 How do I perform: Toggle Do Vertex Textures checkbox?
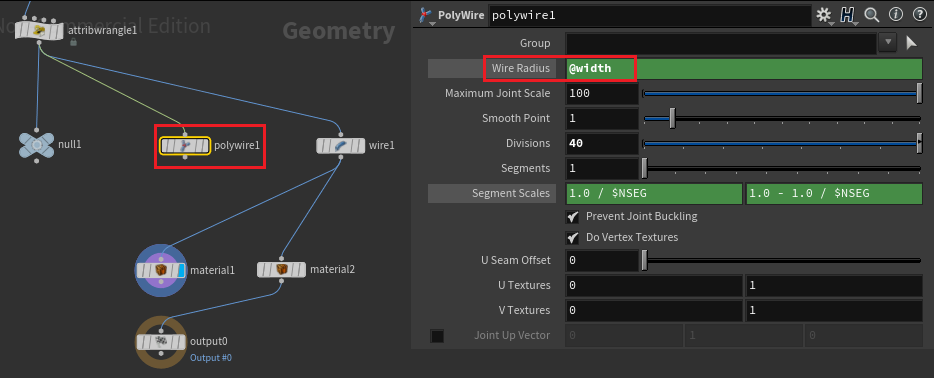click(x=573, y=238)
